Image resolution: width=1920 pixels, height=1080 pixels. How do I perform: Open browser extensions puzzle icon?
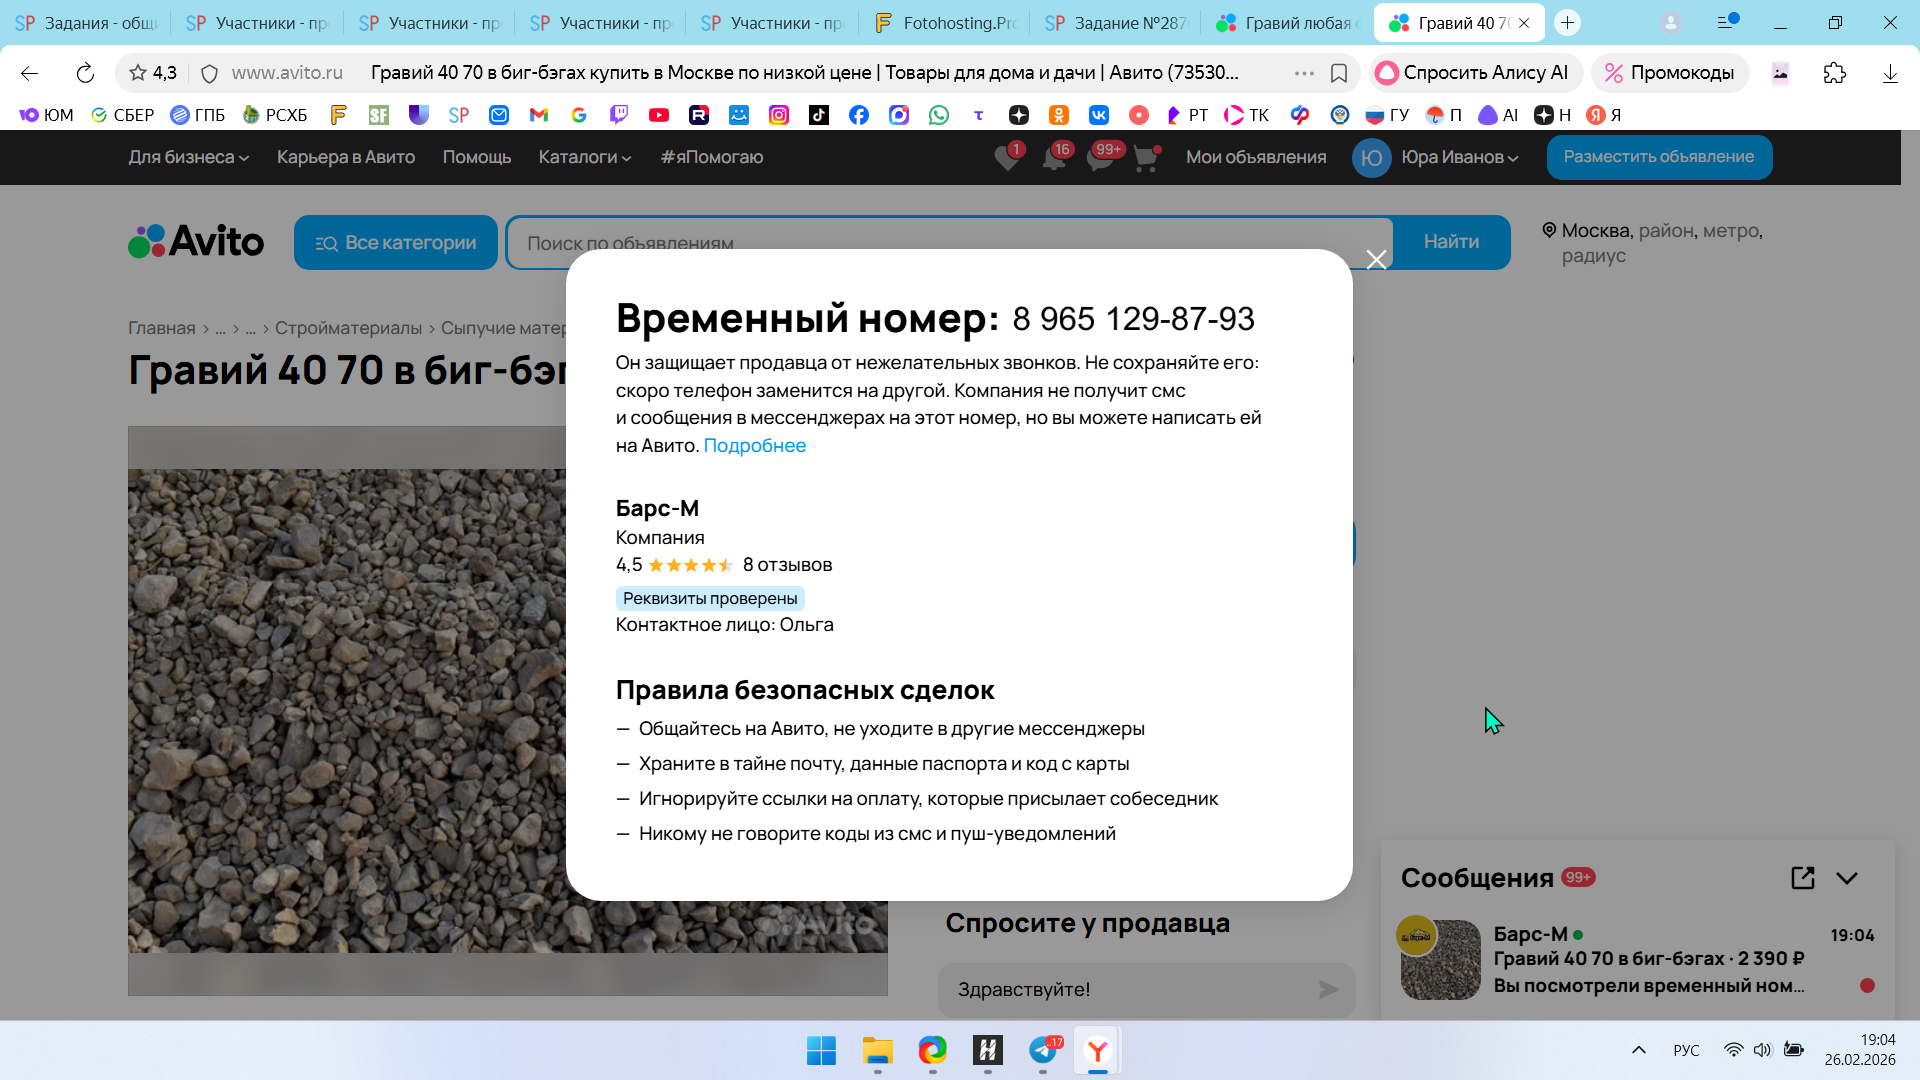1834,73
